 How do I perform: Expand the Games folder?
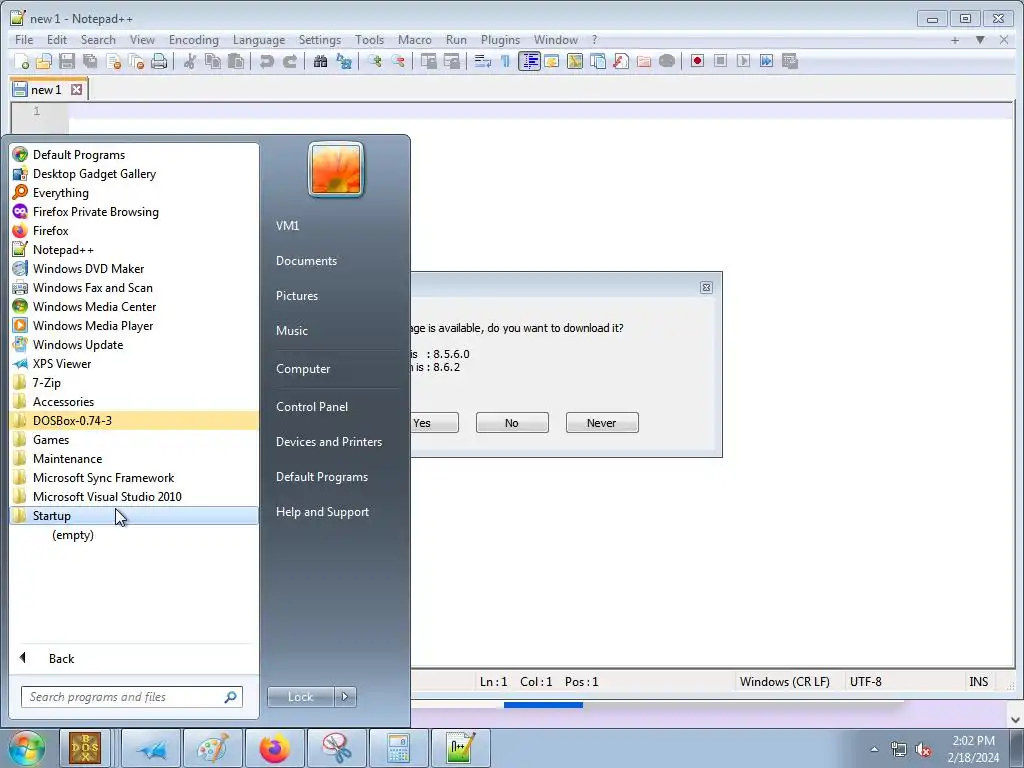point(134,440)
